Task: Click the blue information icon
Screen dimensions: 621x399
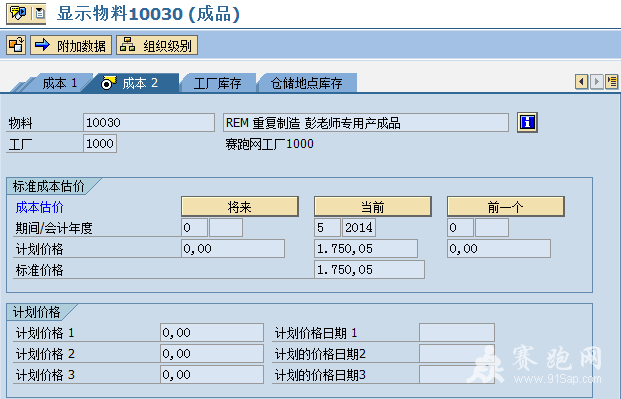Action: (x=527, y=122)
